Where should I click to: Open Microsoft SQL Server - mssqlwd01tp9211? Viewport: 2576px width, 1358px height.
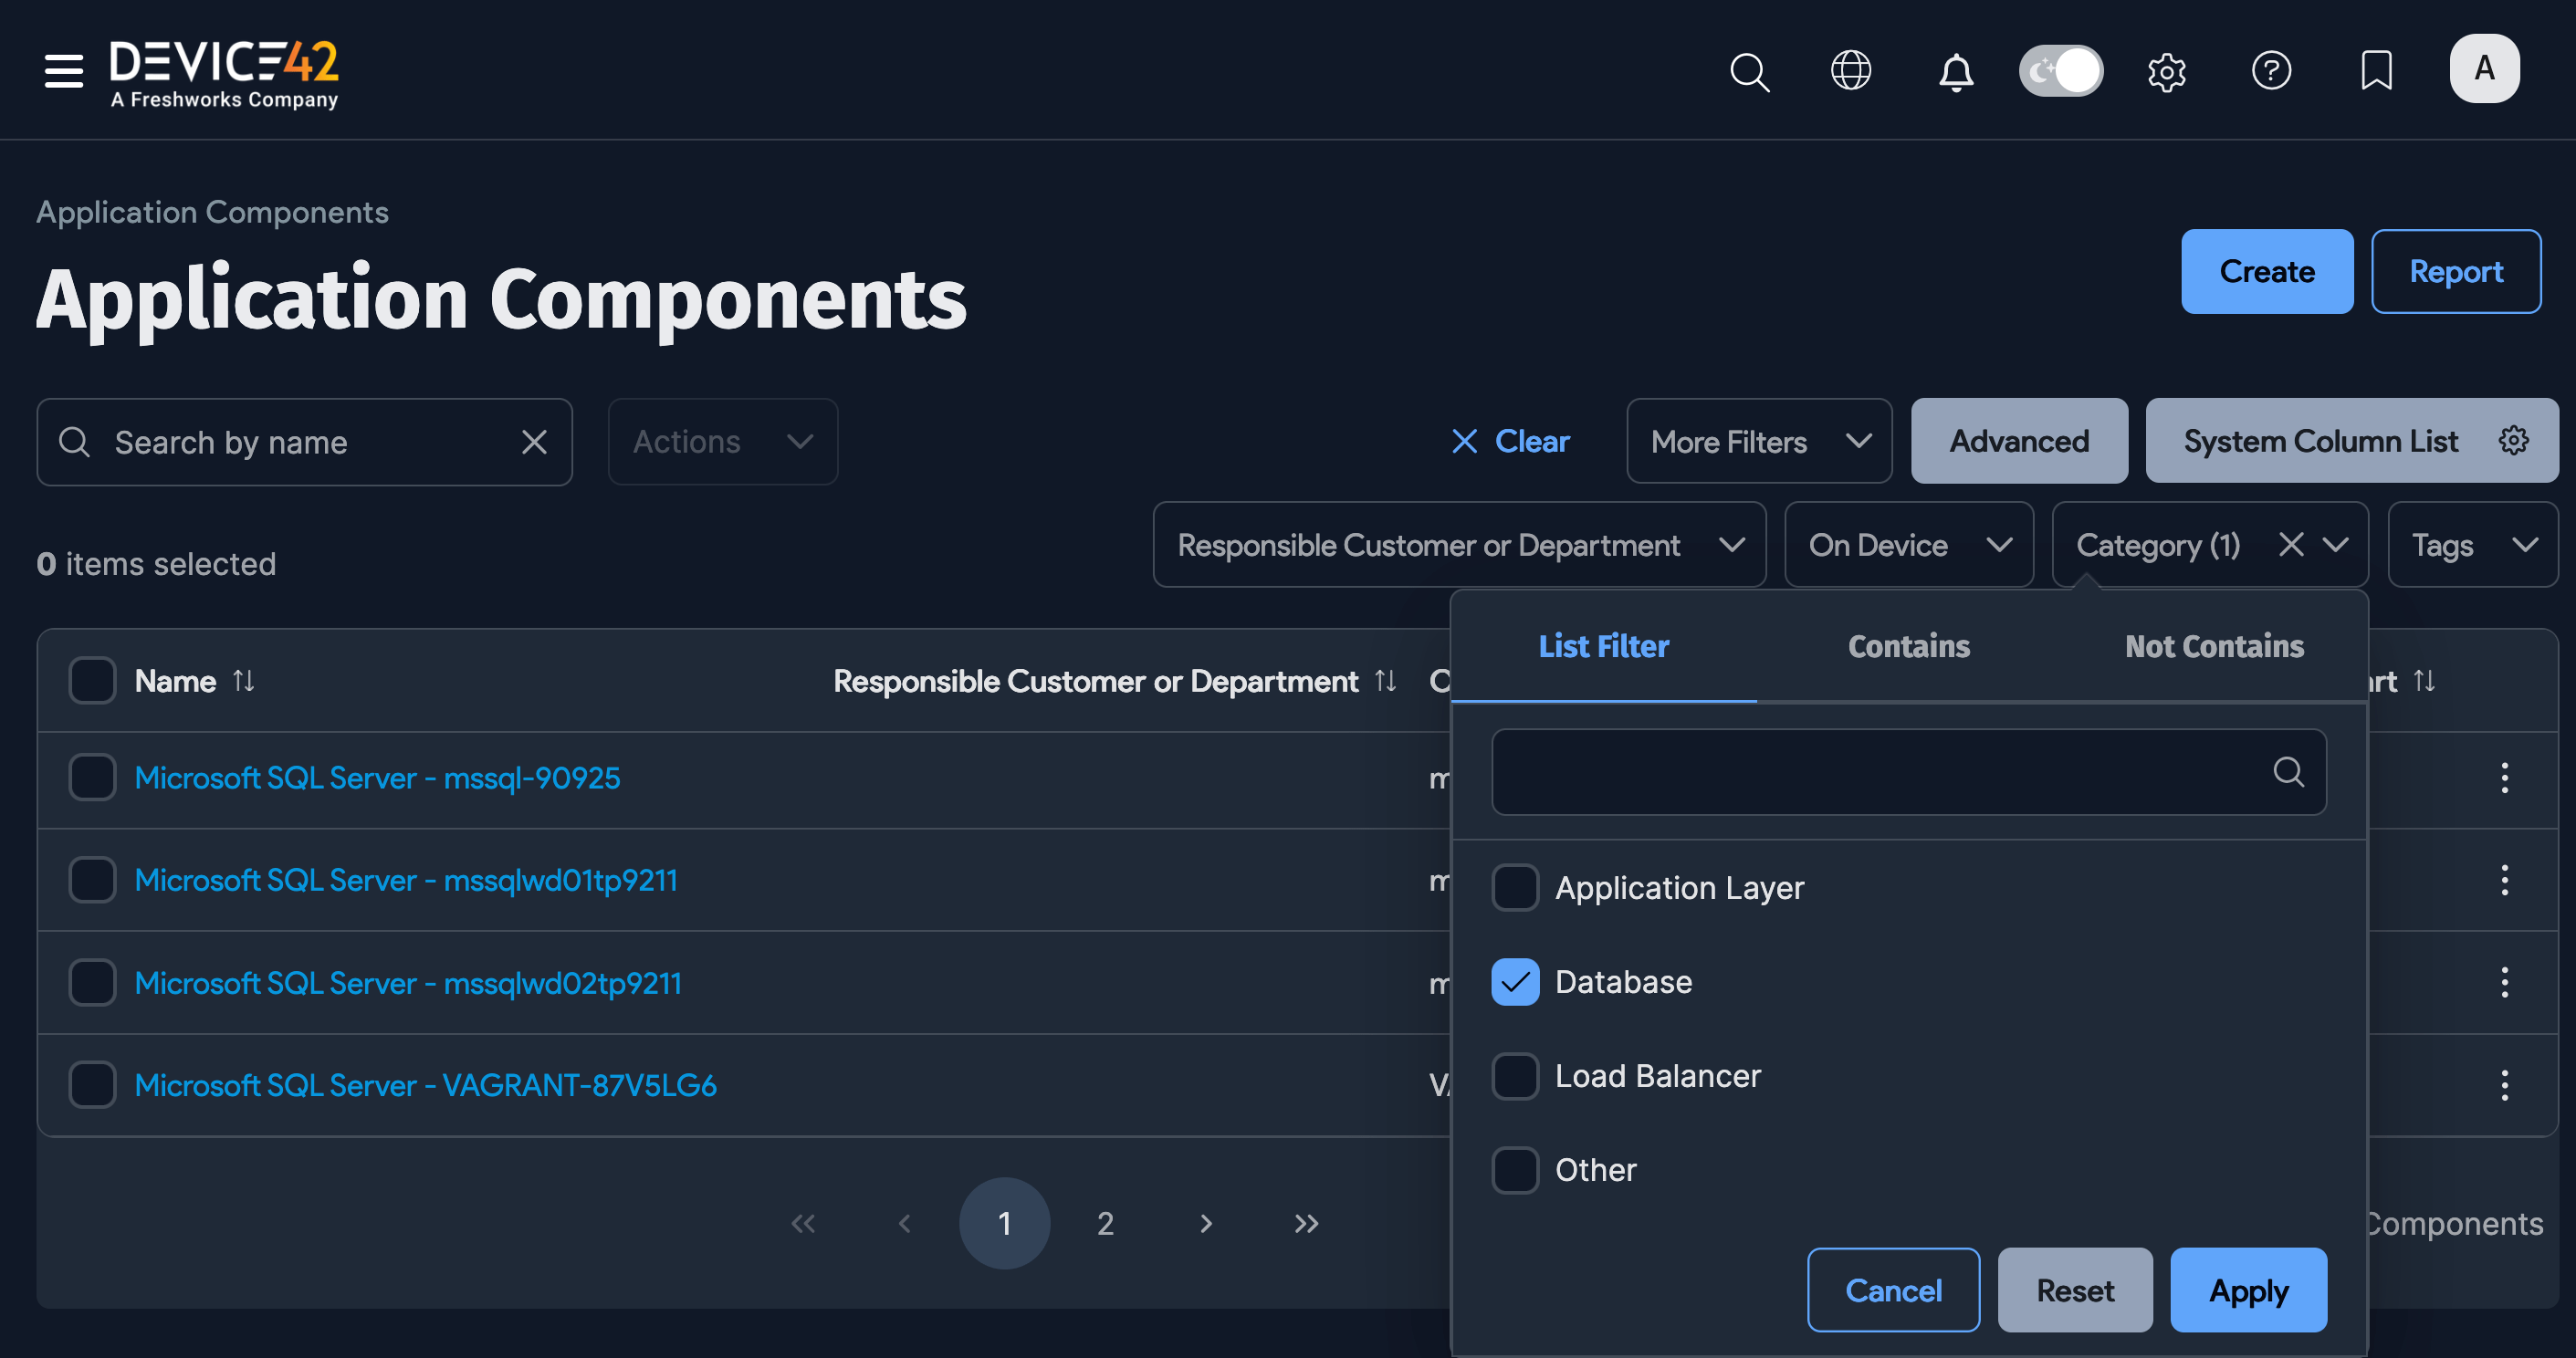(406, 880)
